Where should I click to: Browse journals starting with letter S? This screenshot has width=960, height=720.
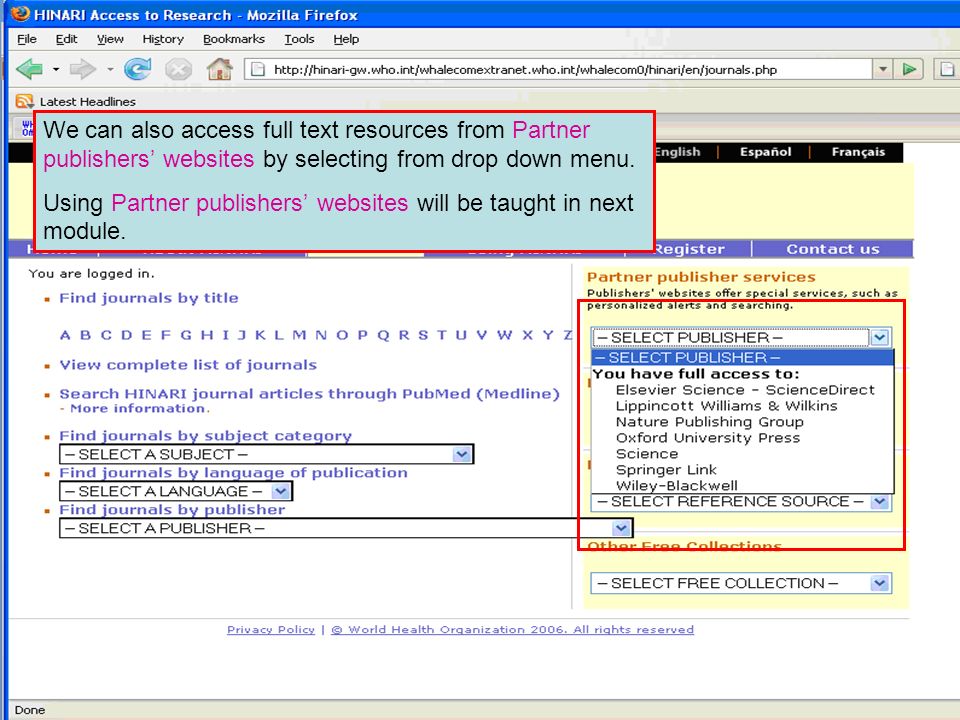click(423, 335)
